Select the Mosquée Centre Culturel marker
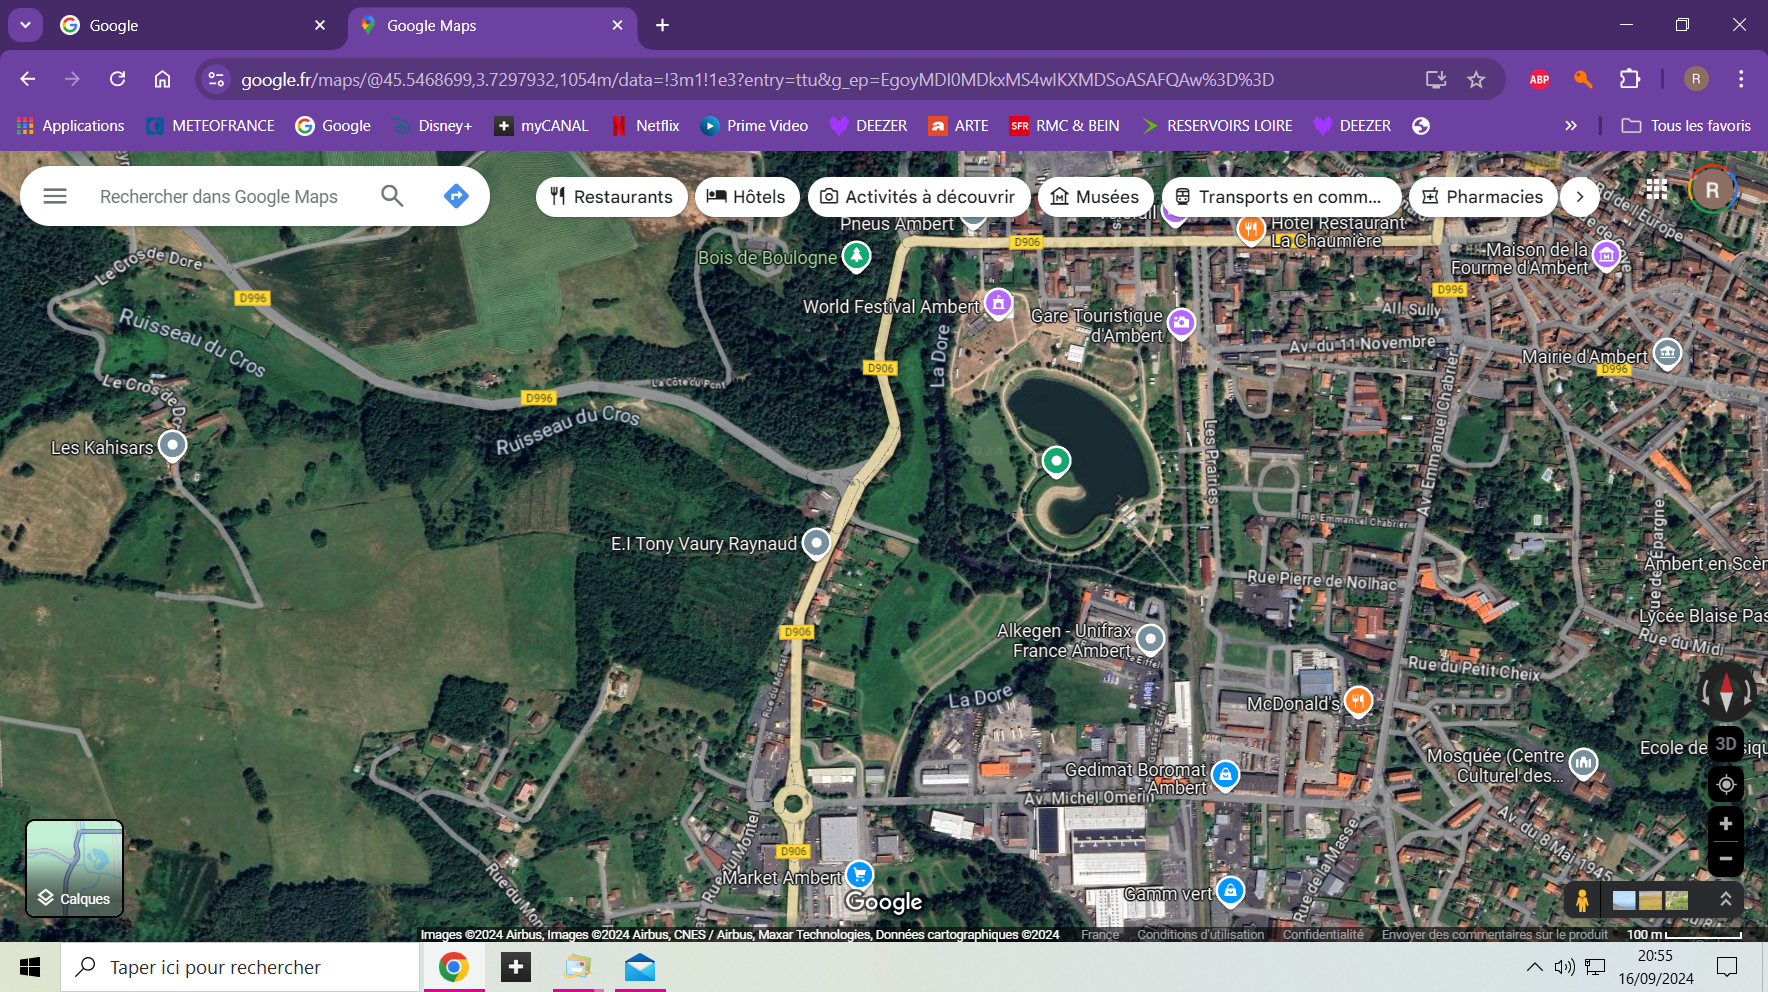 pyautogui.click(x=1583, y=763)
